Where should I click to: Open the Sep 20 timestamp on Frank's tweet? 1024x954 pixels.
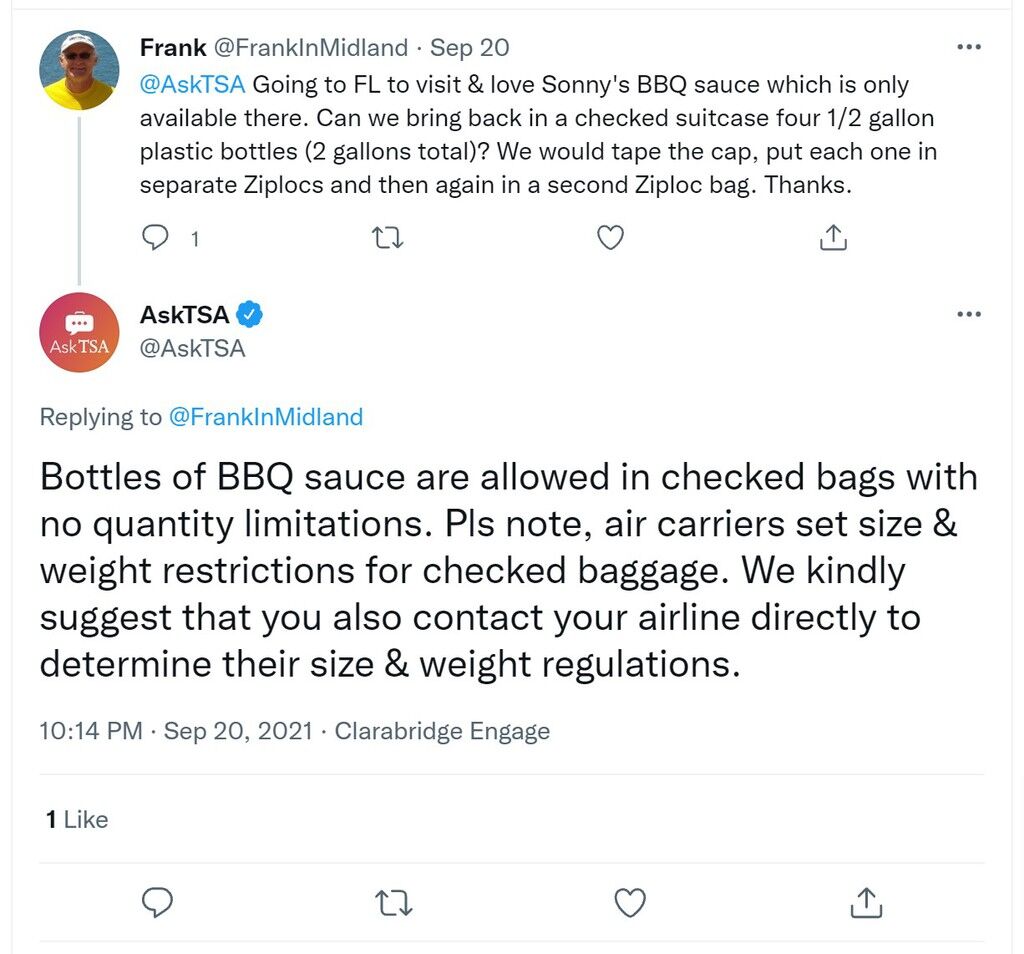470,48
